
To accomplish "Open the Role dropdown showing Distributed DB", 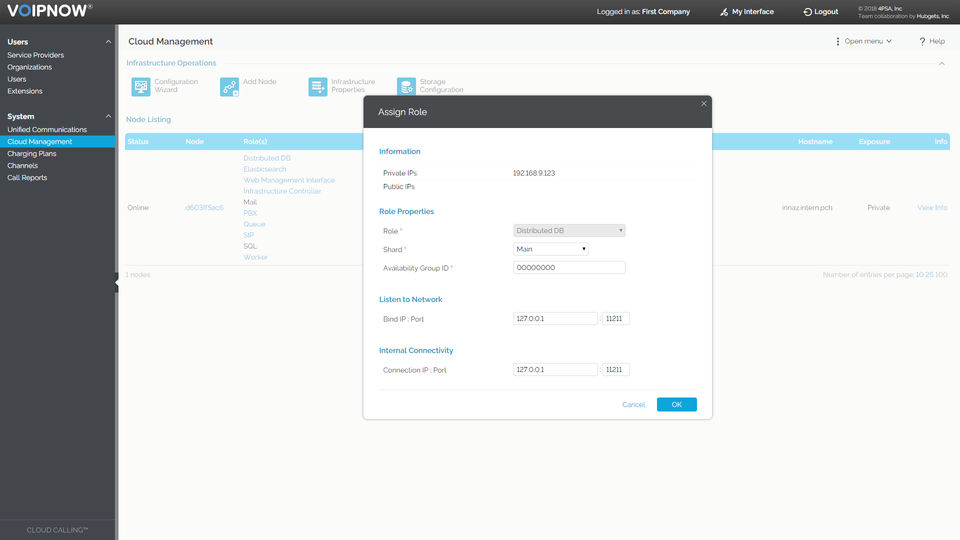I will [569, 231].
